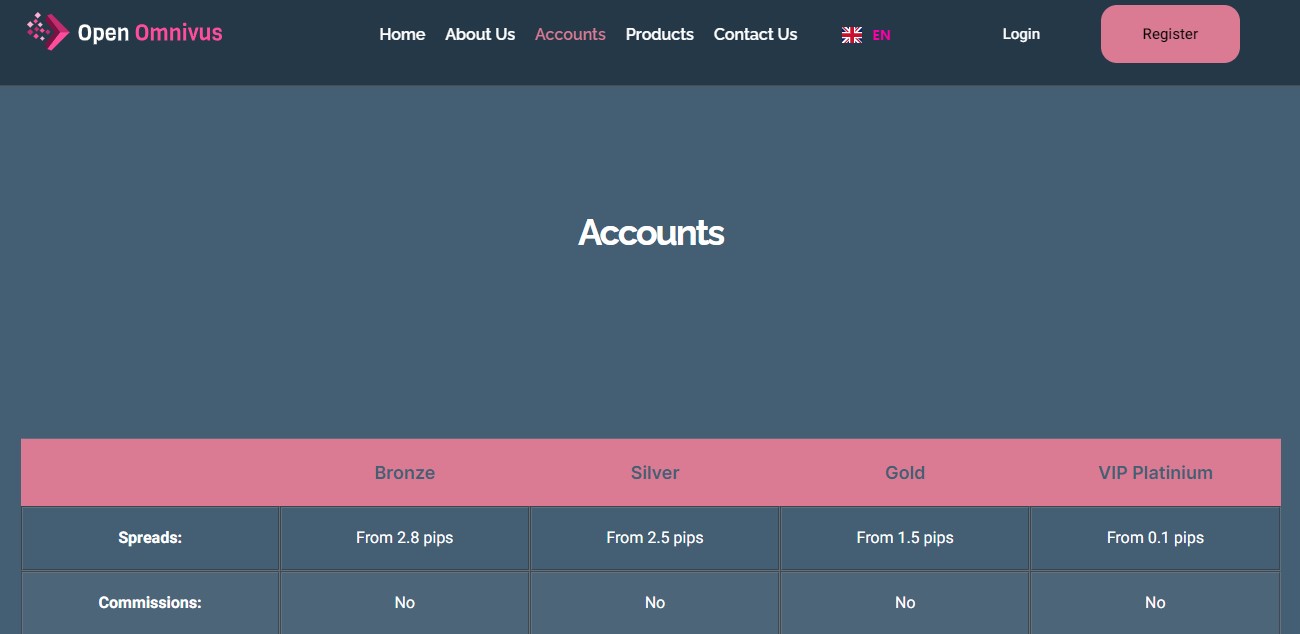Viewport: 1300px width, 634px height.
Task: Click the Bronze commissions No cell
Action: click(x=405, y=603)
